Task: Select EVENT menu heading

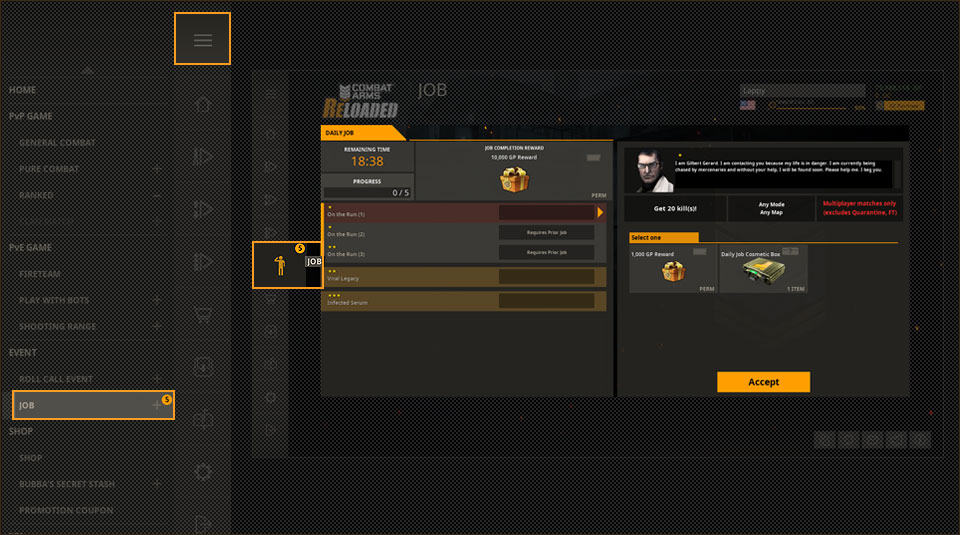Action: [23, 353]
